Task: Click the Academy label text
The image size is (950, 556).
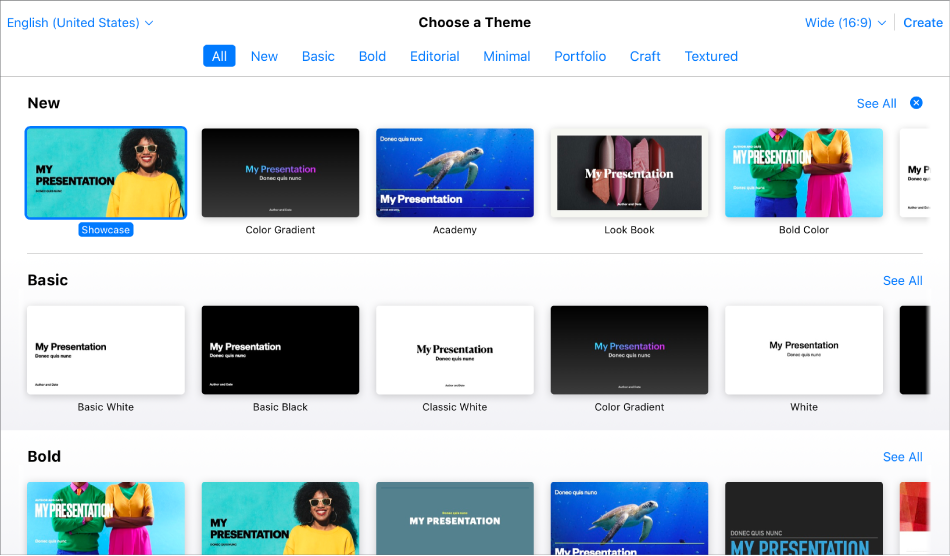Action: pyautogui.click(x=455, y=230)
